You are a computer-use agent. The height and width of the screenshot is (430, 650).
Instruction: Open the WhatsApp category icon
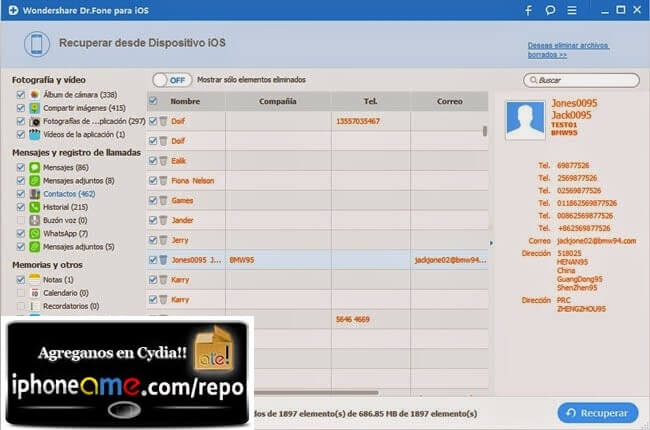click(x=34, y=233)
